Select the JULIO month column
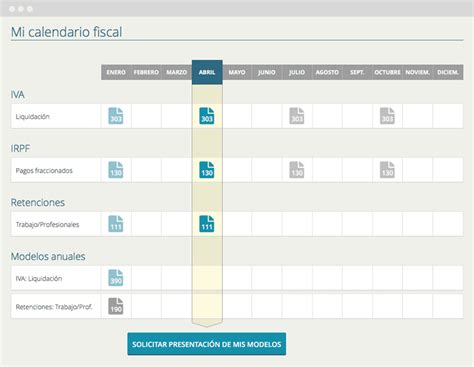This screenshot has width=474, height=367. tap(297, 72)
